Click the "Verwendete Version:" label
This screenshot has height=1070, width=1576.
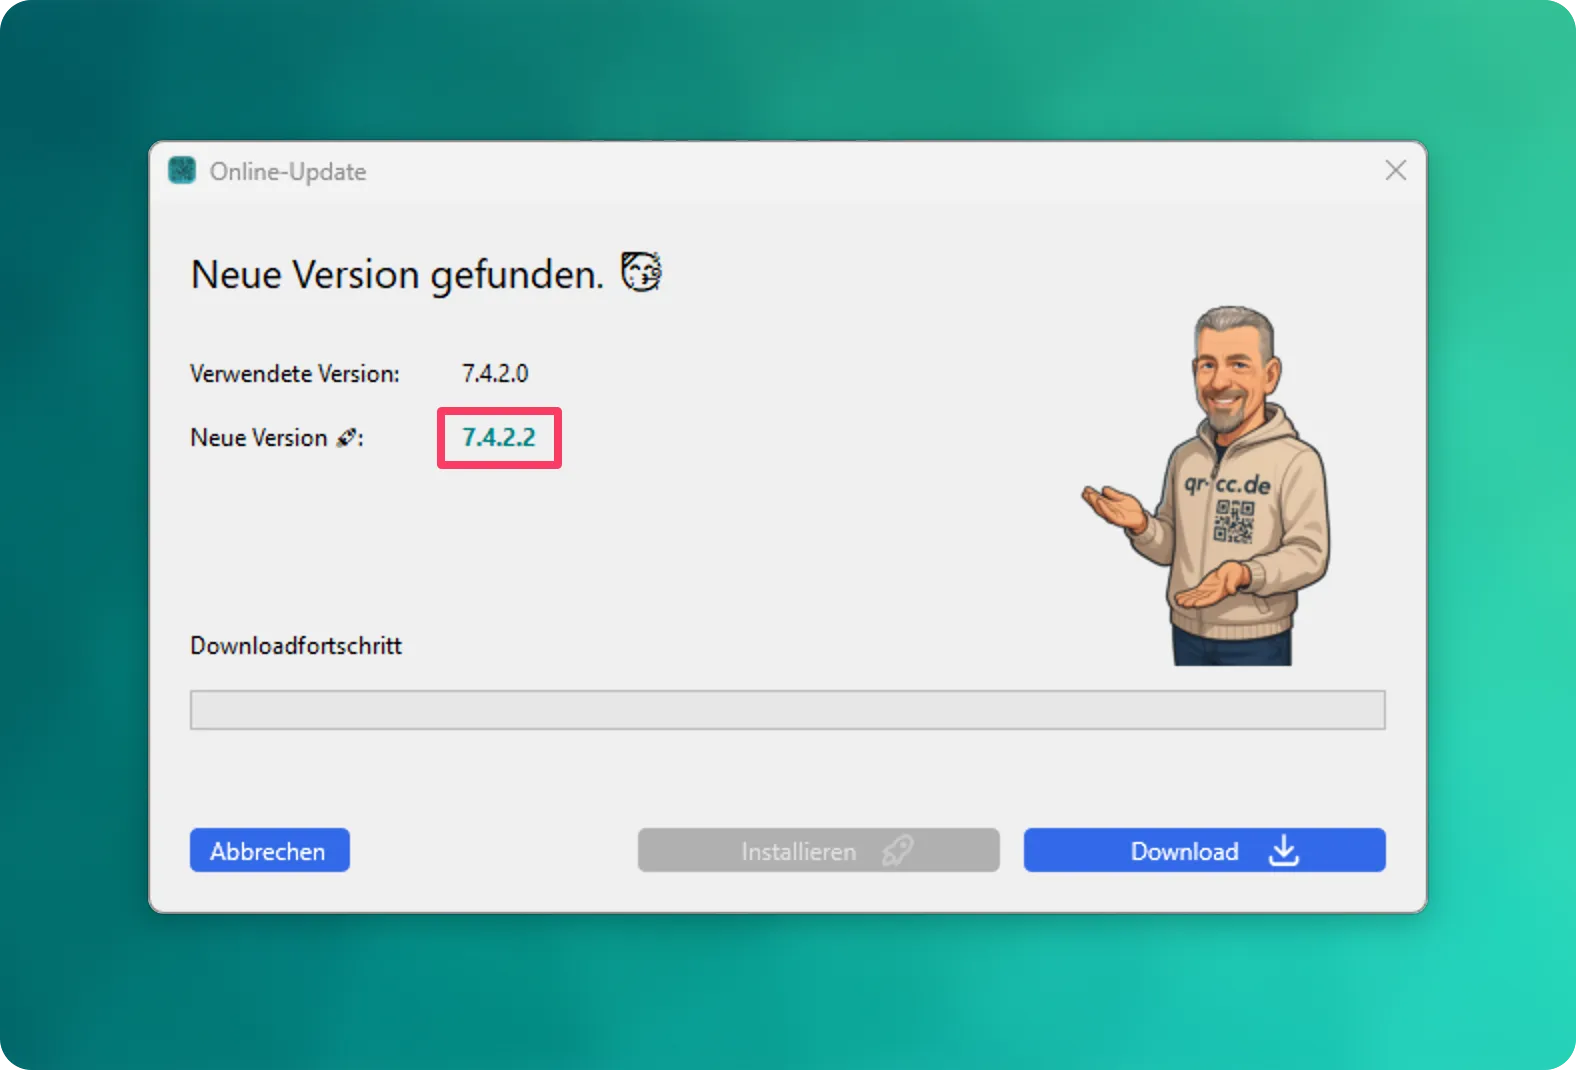[295, 374]
